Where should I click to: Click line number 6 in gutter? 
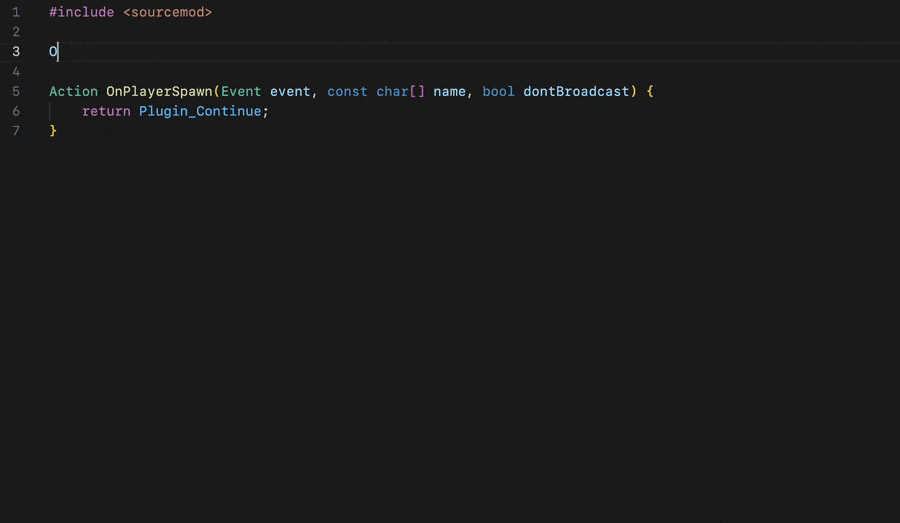16,111
